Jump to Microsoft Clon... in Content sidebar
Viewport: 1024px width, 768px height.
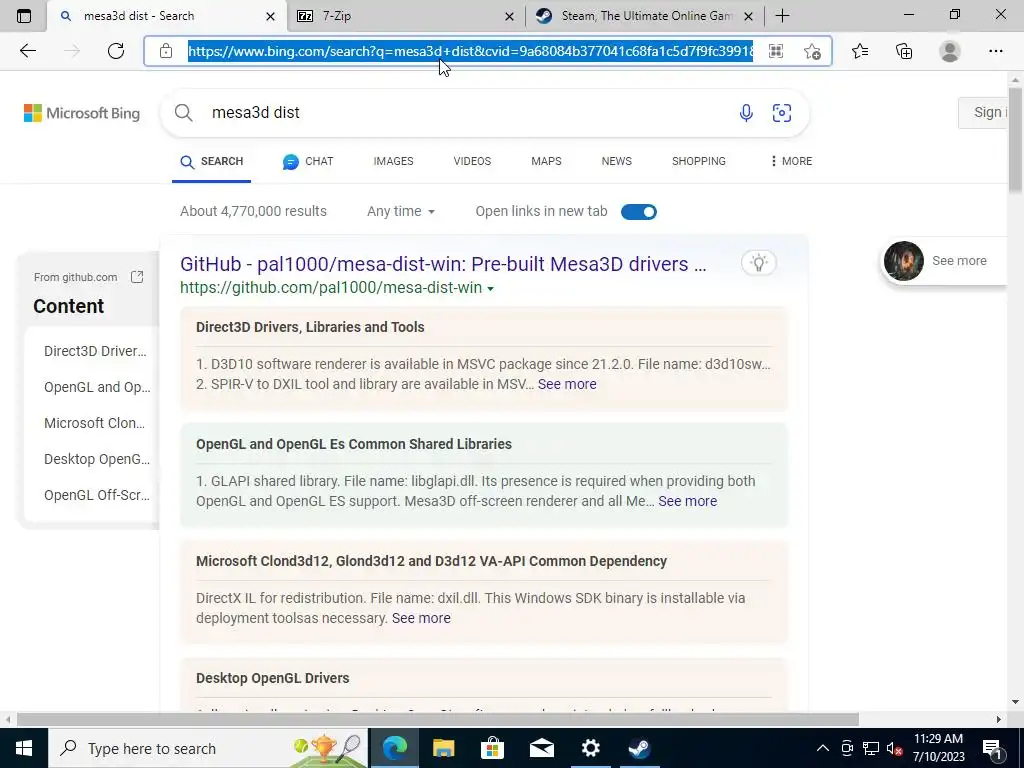pos(95,423)
